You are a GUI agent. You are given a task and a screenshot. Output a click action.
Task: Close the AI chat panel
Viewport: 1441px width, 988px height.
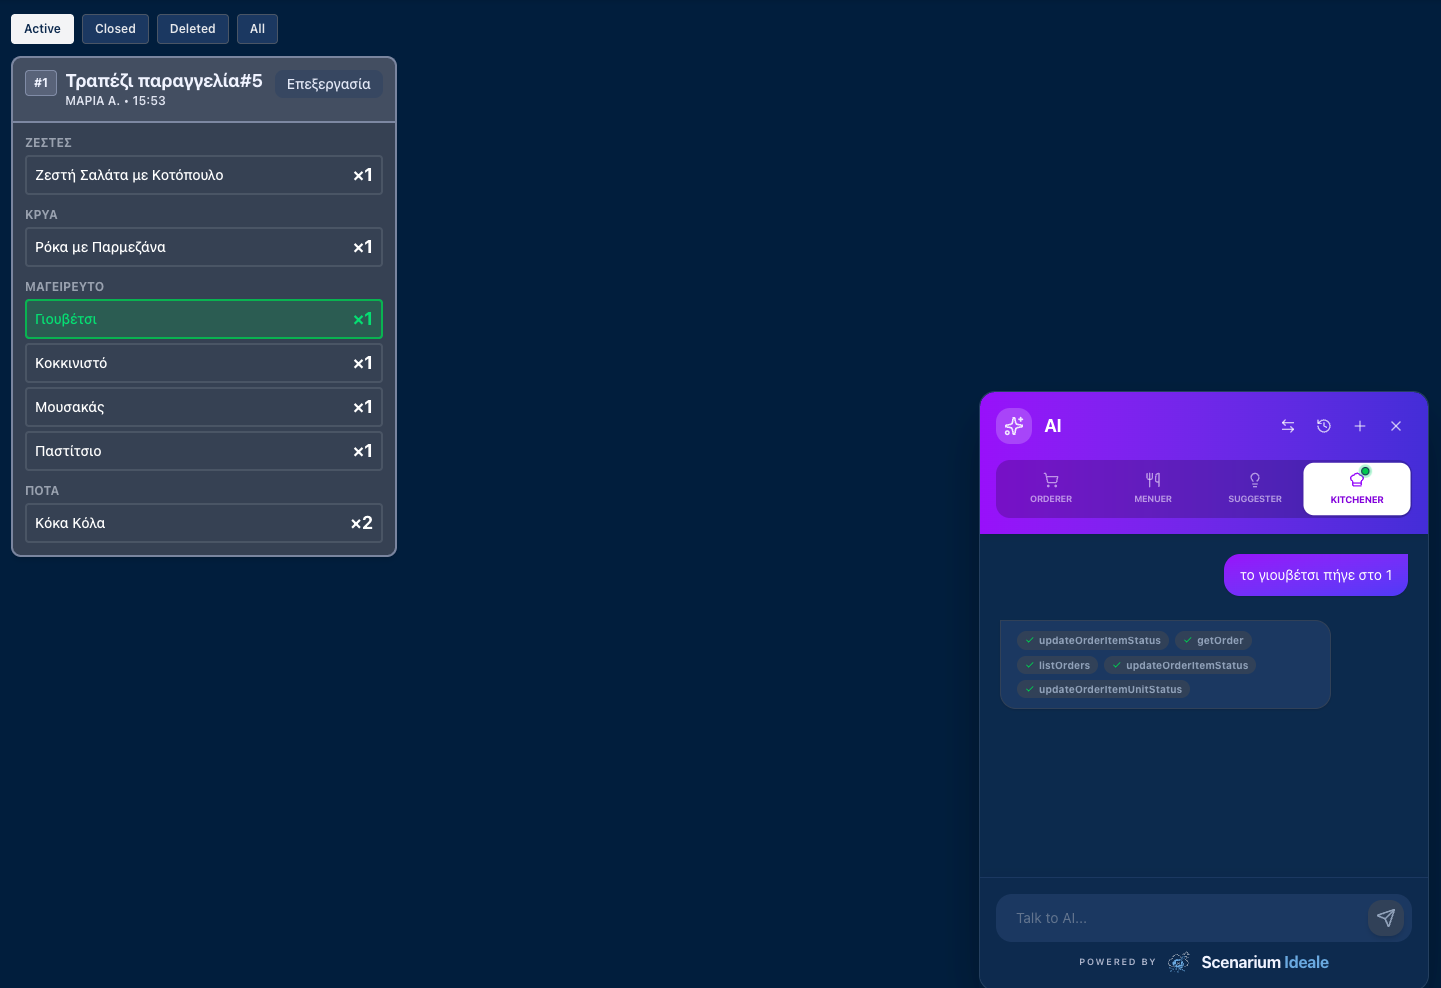tap(1396, 426)
